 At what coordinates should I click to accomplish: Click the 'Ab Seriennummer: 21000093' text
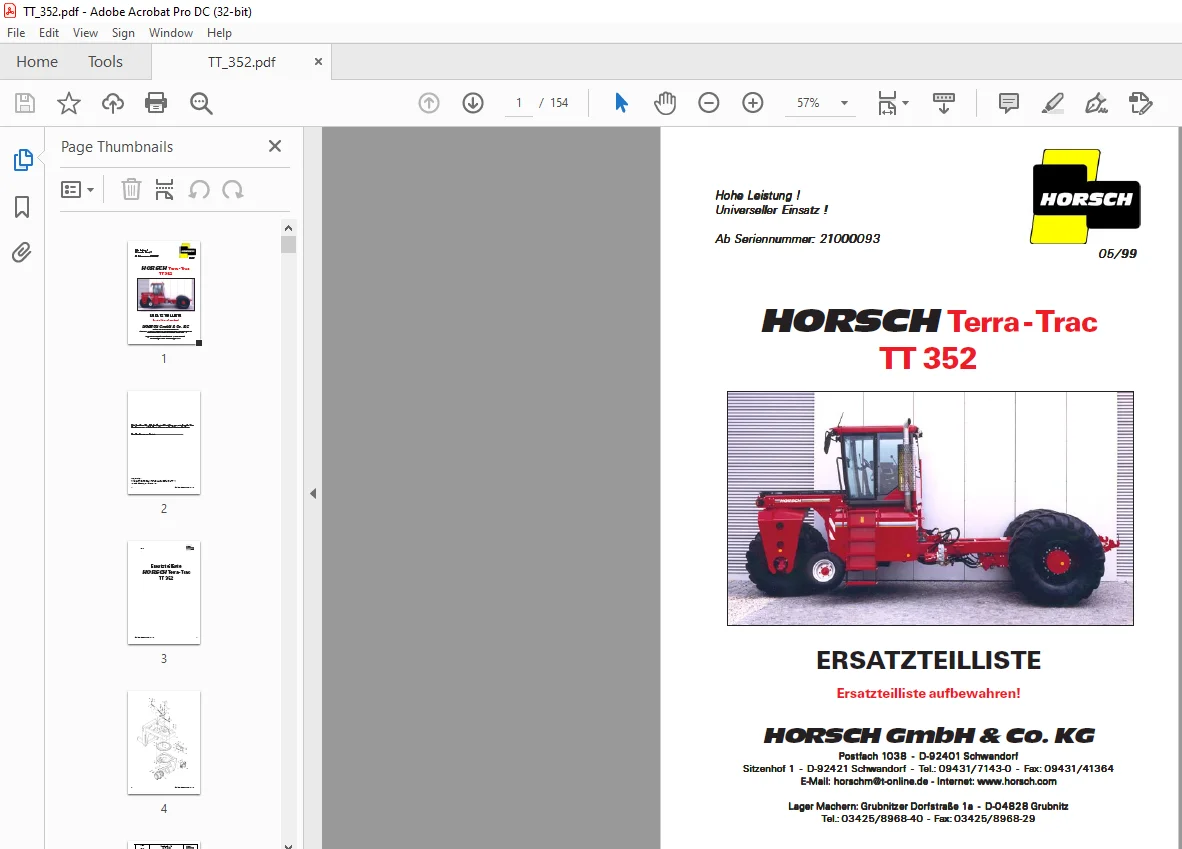coord(798,239)
